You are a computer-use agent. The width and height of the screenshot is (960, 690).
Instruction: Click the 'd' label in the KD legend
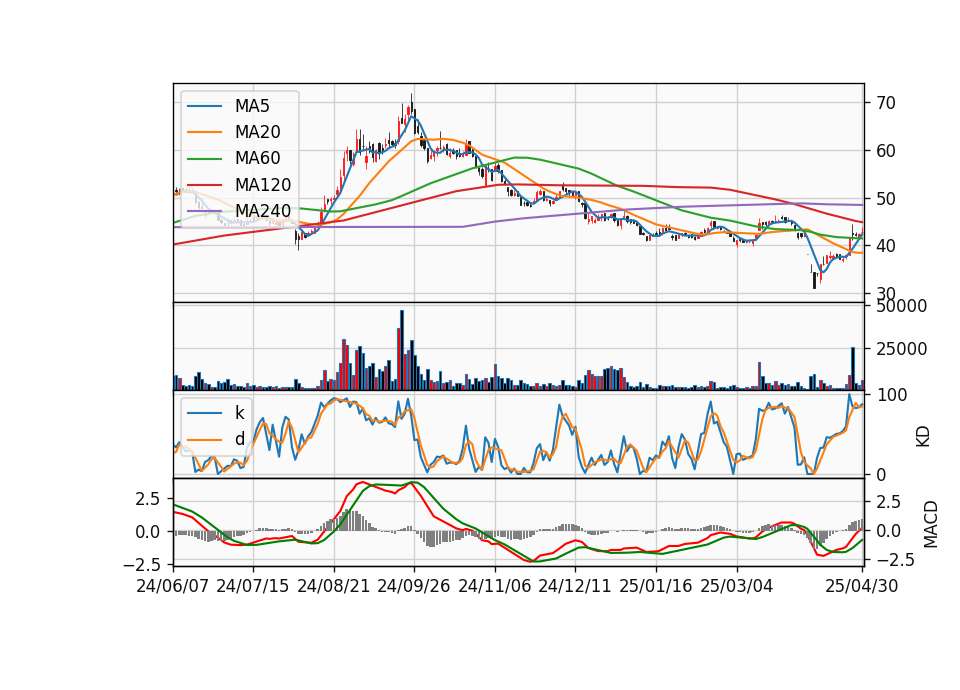pos(239,439)
